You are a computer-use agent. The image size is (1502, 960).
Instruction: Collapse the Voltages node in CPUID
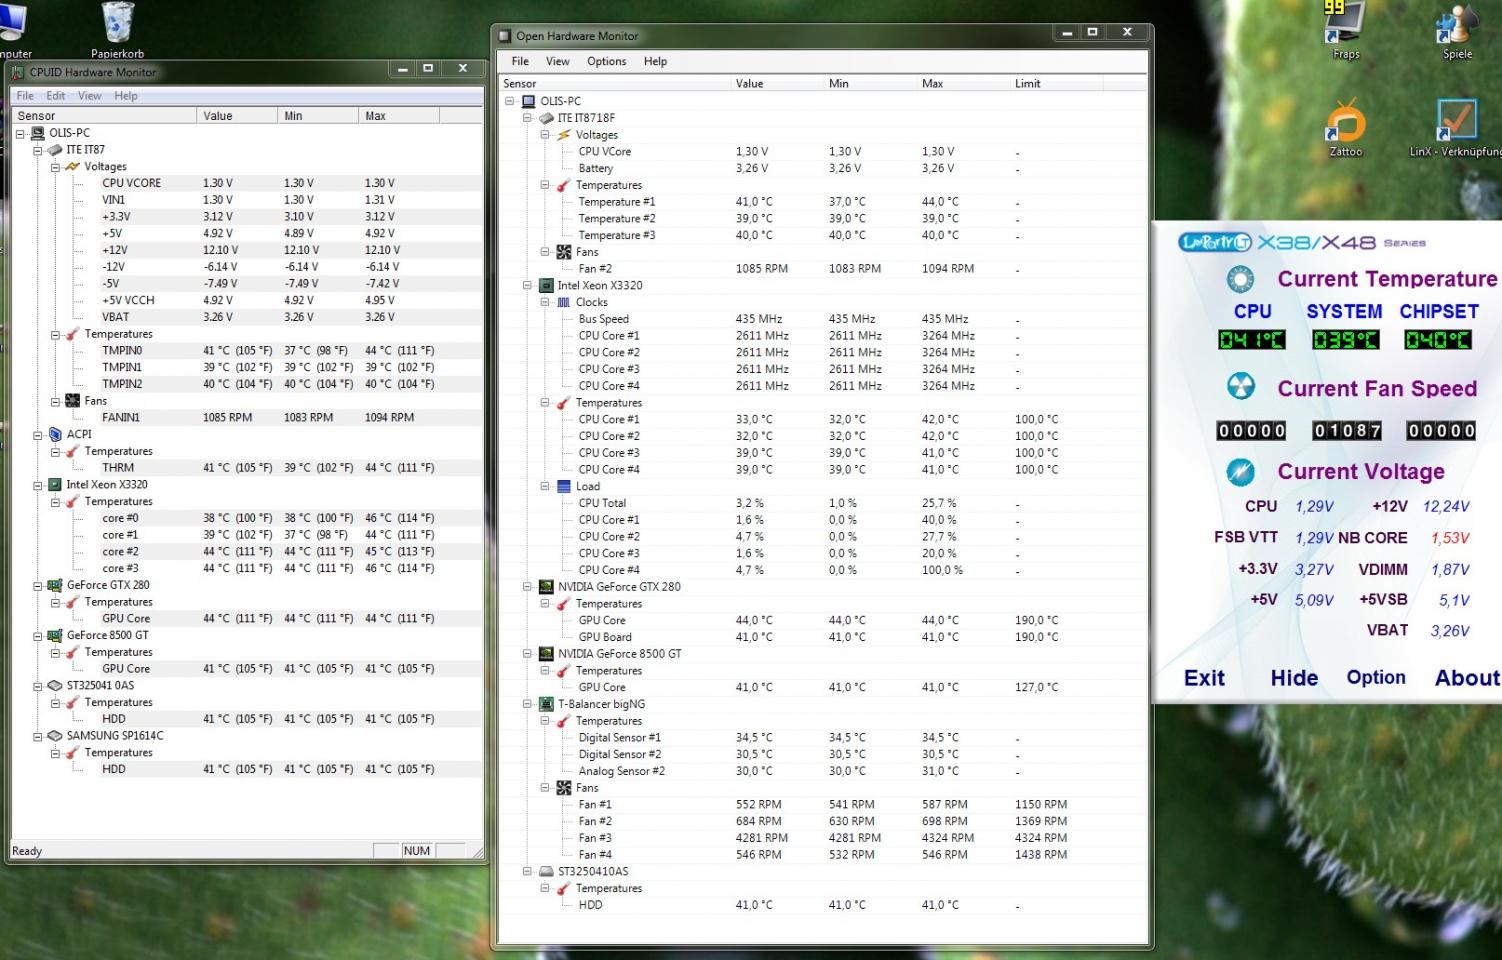point(56,167)
